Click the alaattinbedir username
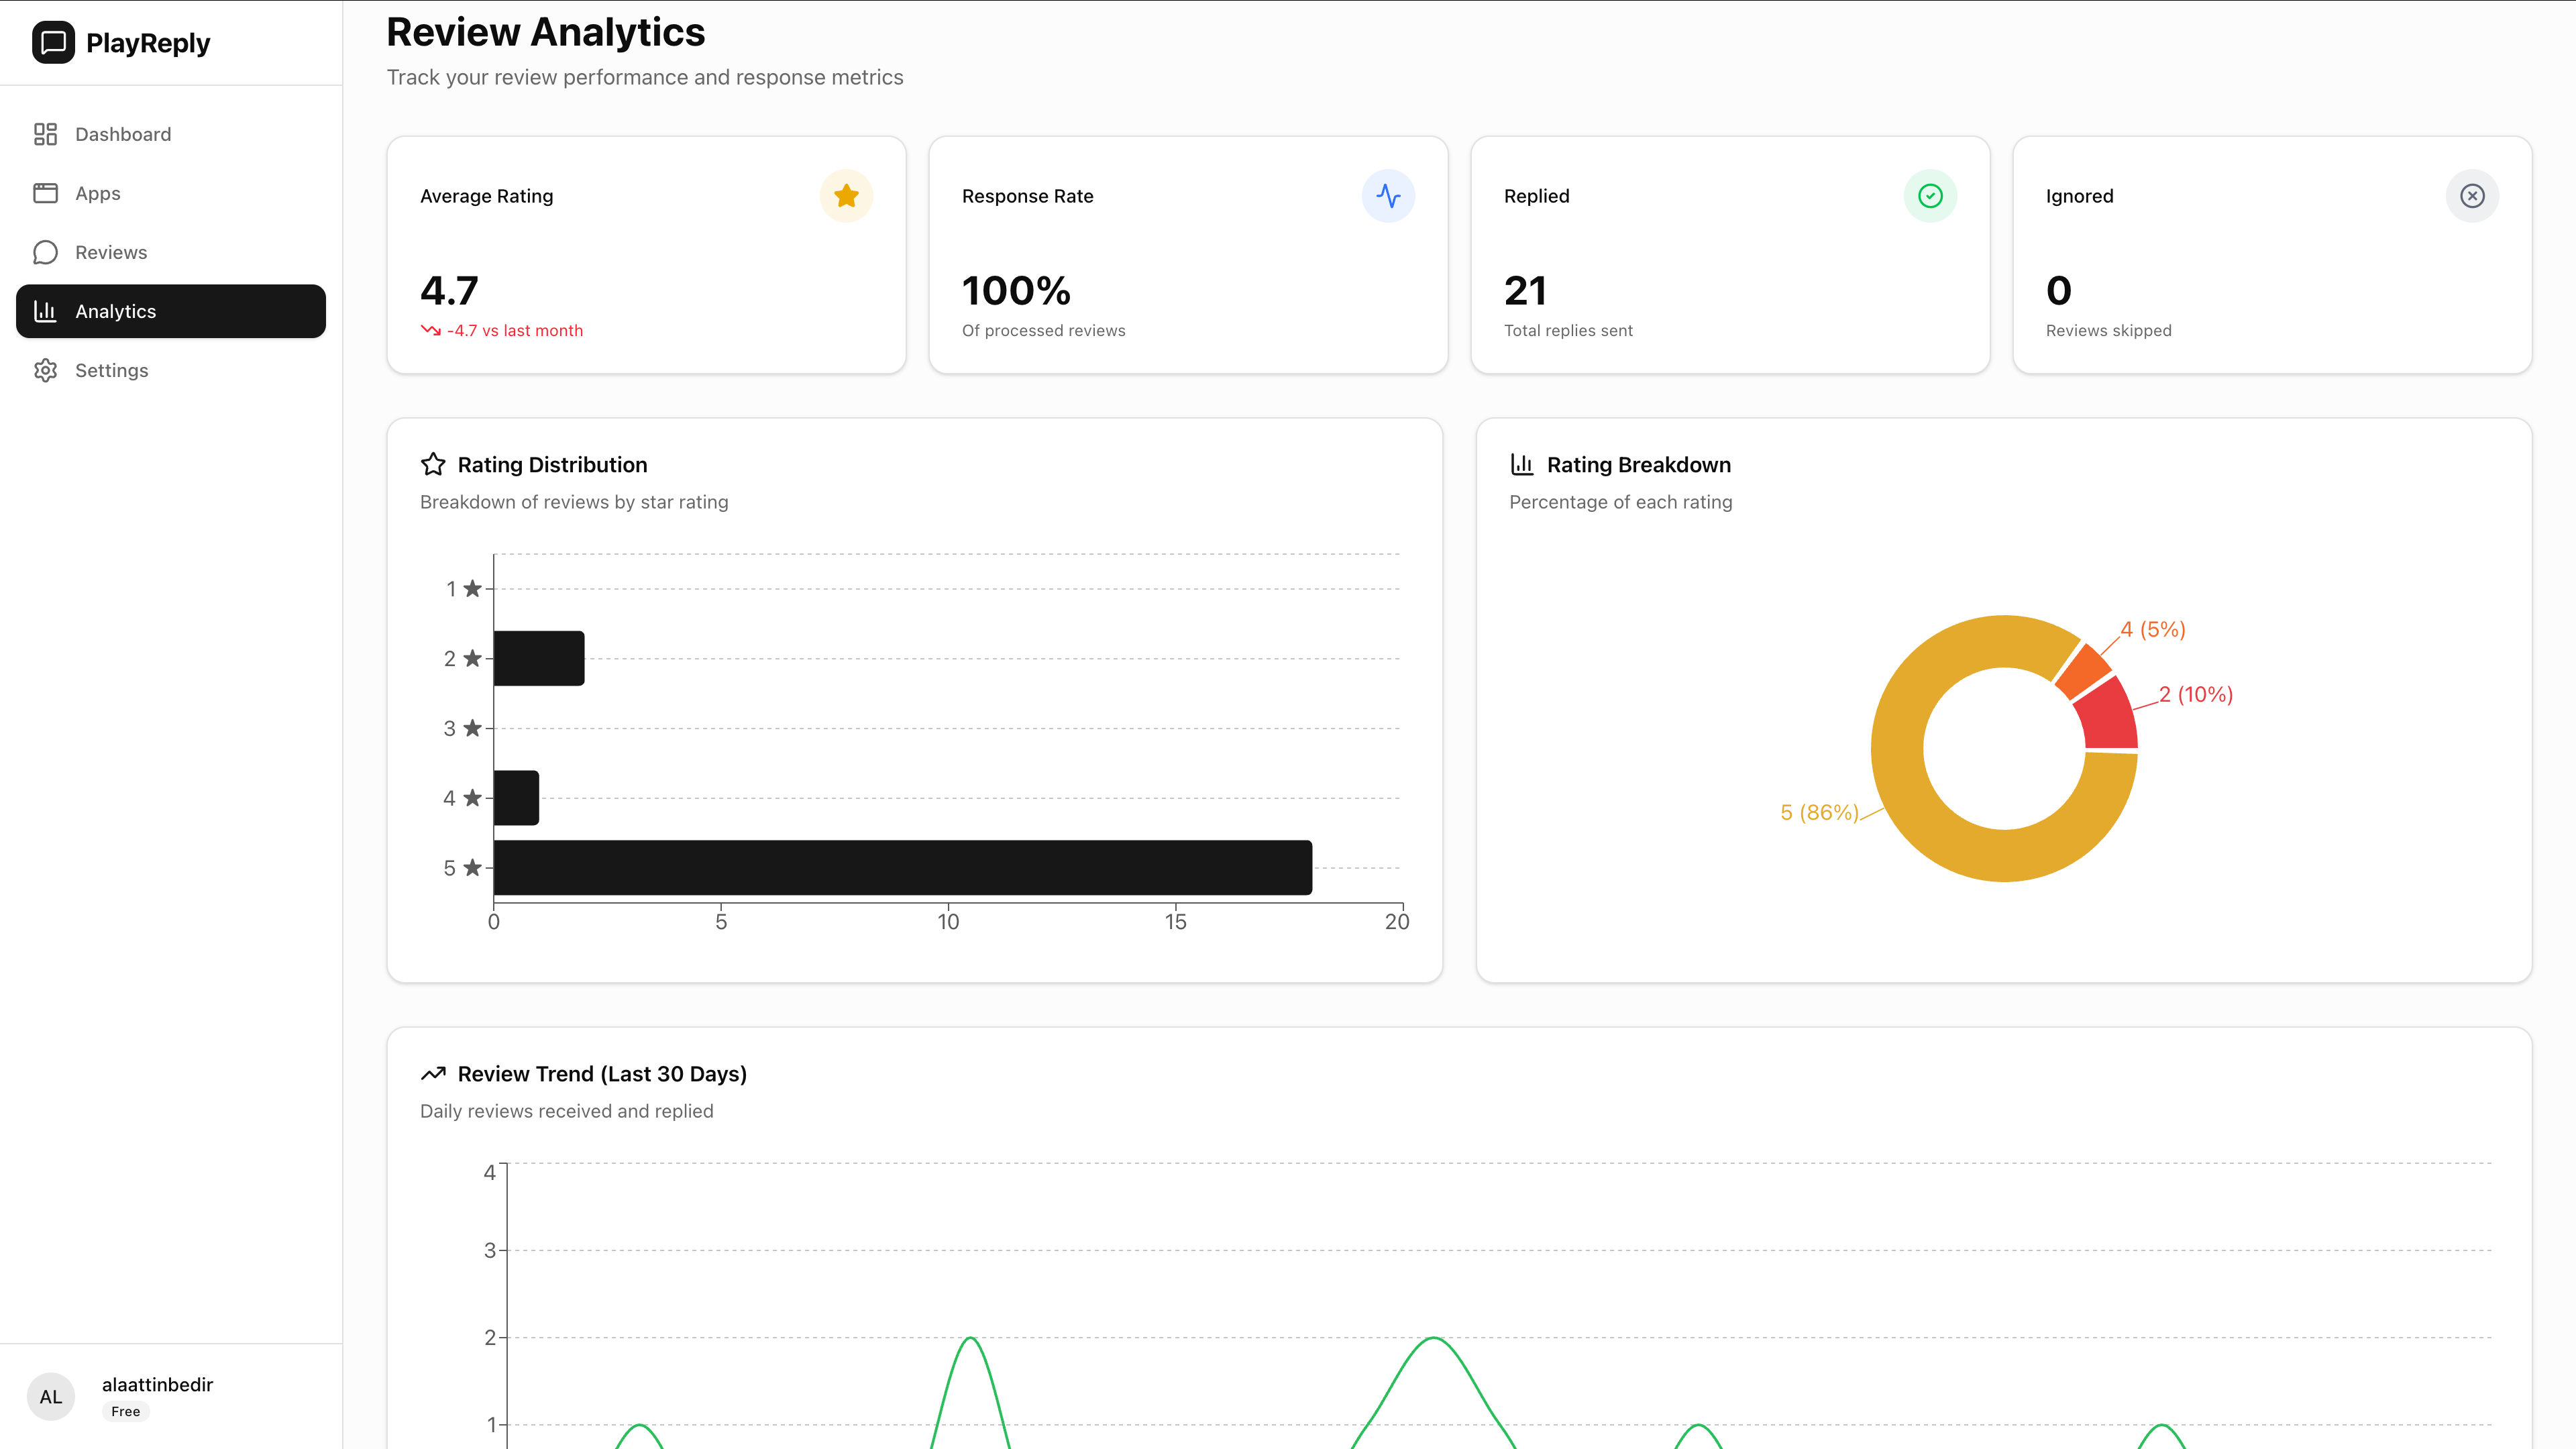 [x=157, y=1384]
